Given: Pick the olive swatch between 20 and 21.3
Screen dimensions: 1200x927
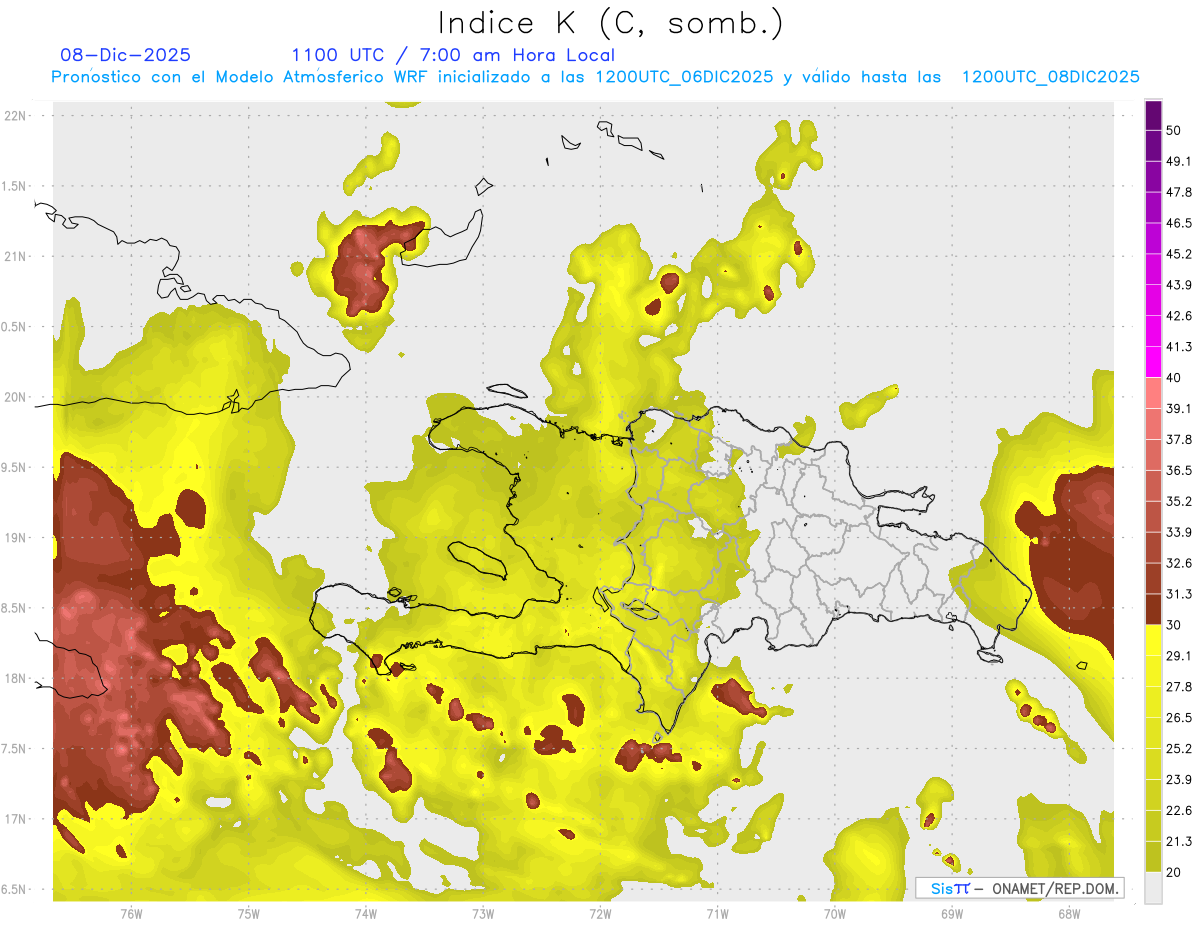Looking at the screenshot, I should 1153,858.
